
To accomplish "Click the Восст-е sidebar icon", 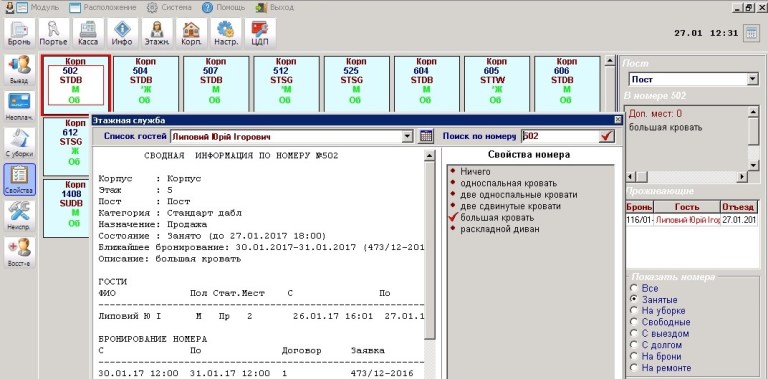I will point(20,252).
